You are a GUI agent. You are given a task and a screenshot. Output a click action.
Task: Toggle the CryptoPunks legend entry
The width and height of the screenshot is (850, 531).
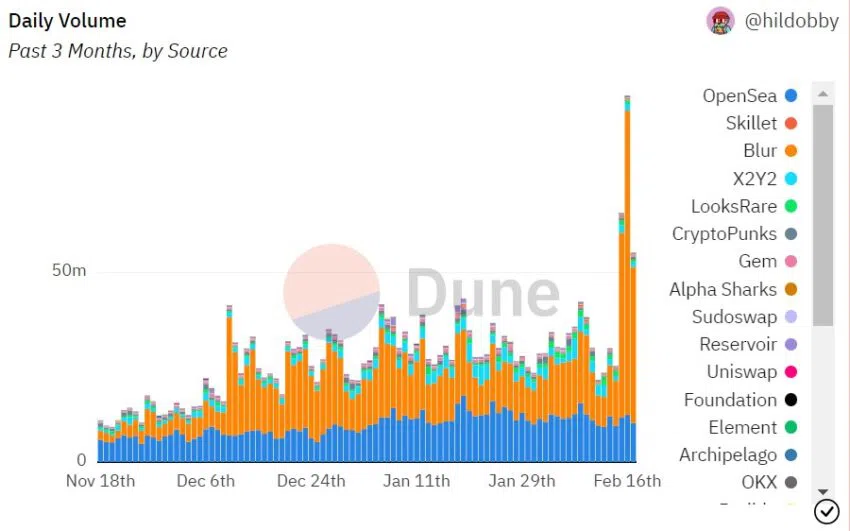tap(735, 234)
